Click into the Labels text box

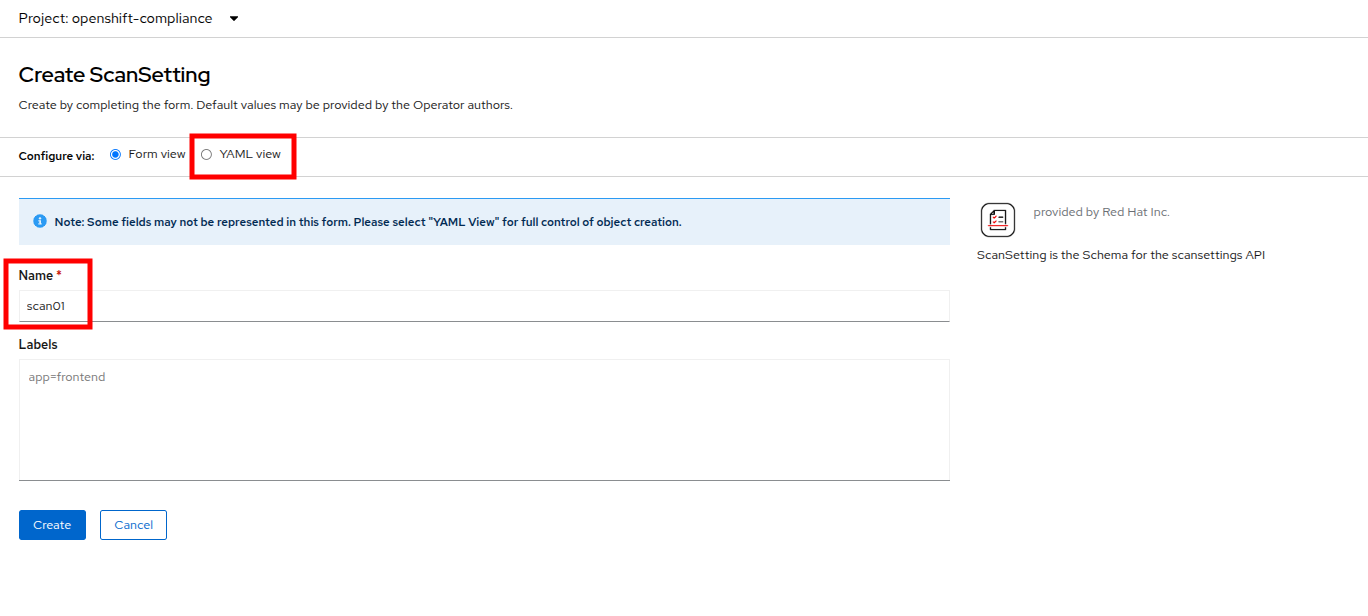[x=483, y=420]
